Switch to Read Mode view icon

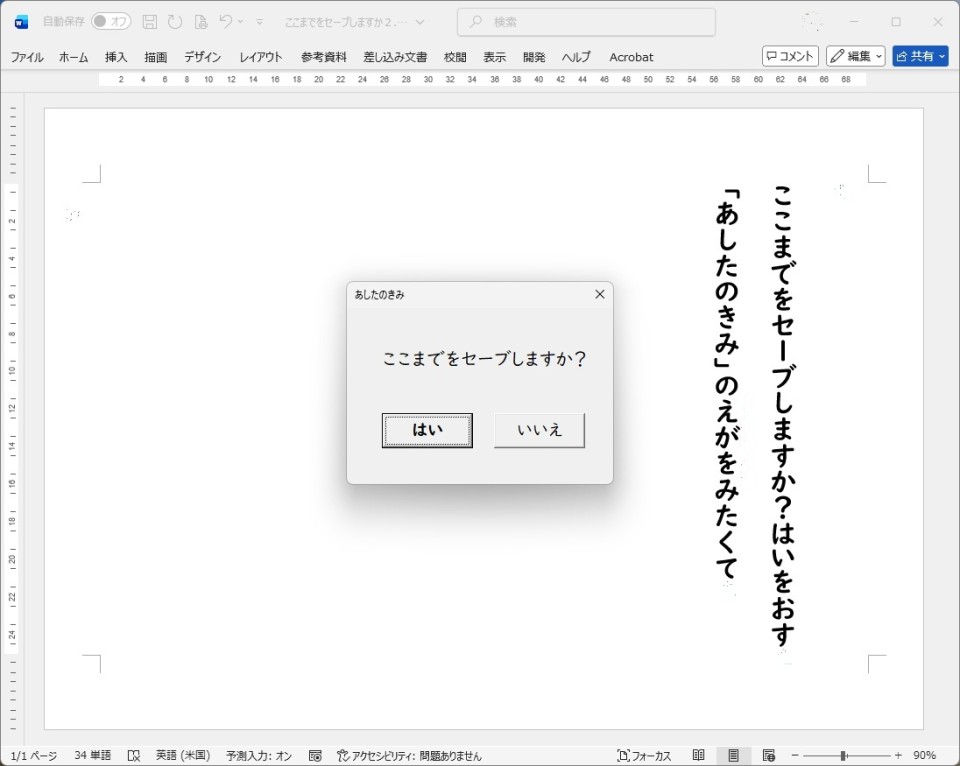699,756
